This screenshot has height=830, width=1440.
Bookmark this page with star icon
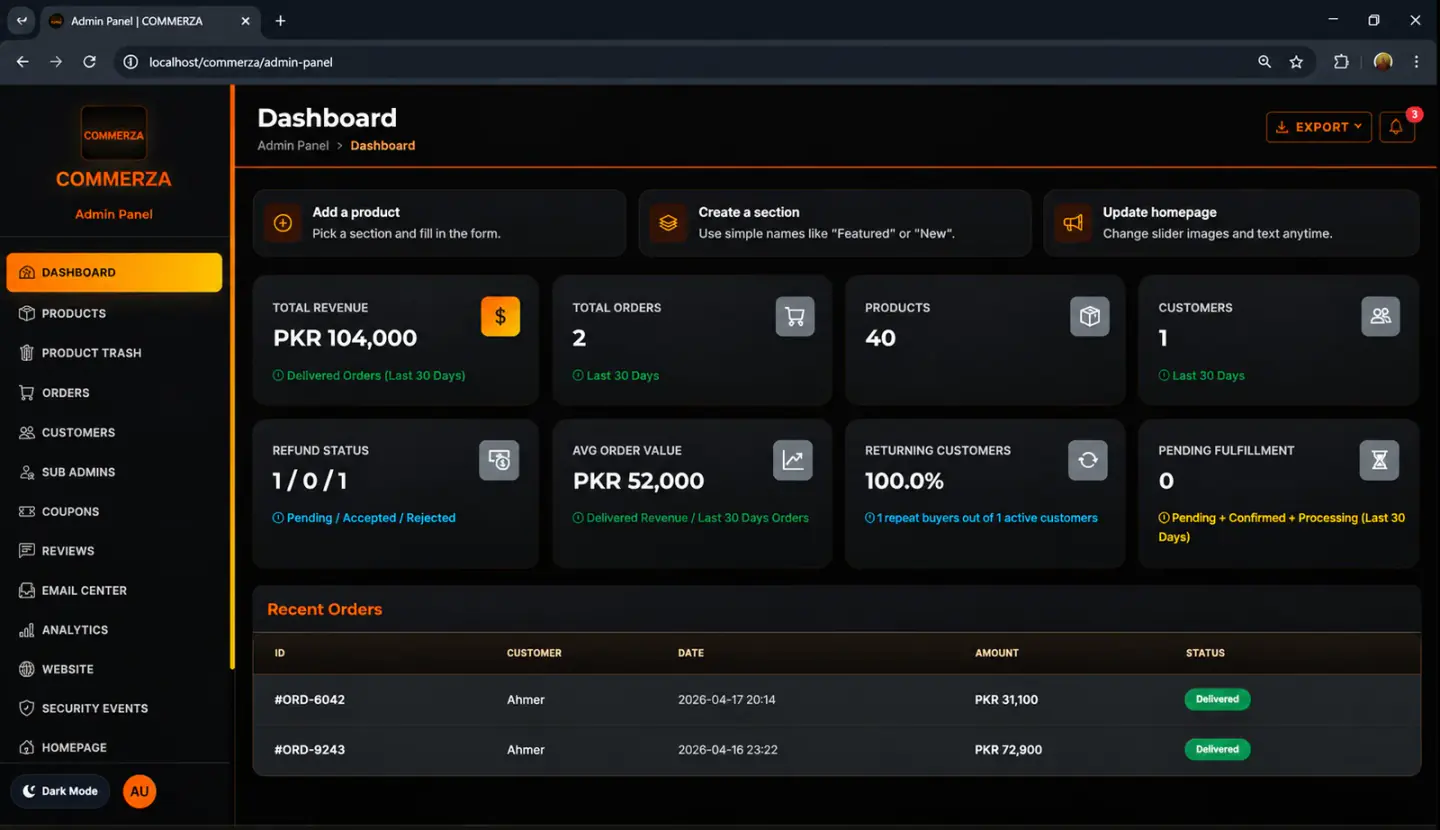pos(1296,62)
